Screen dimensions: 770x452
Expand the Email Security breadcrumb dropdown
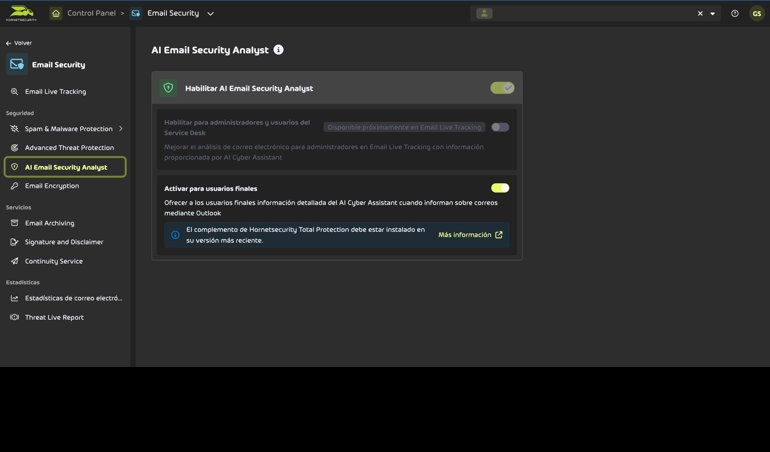pos(210,14)
